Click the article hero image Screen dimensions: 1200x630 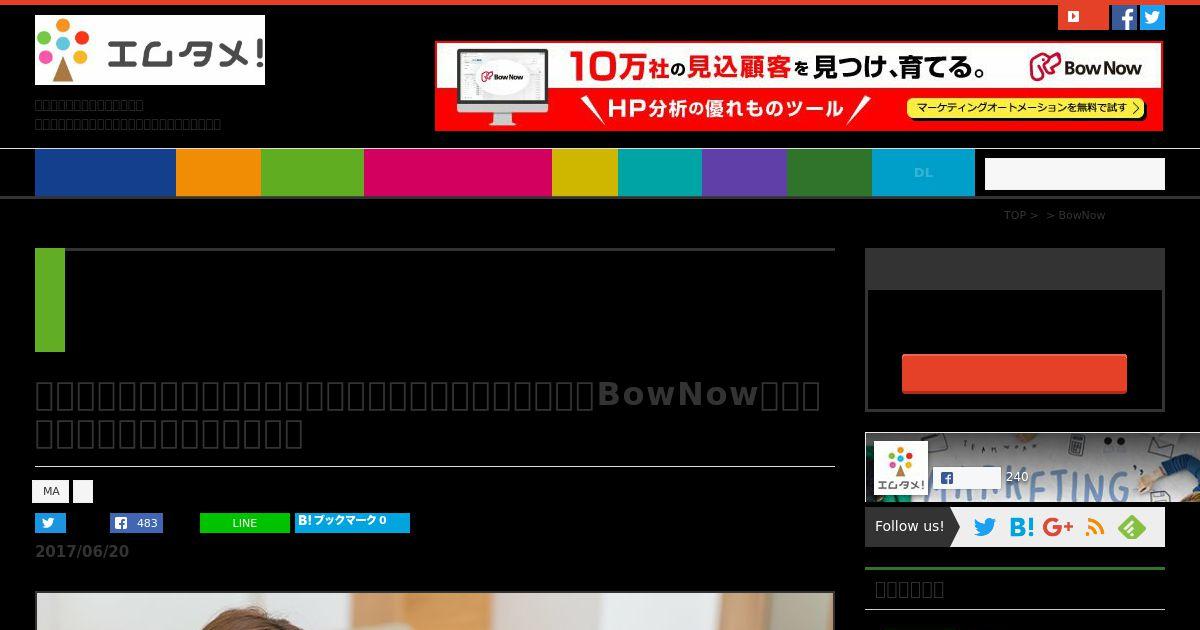tap(435, 611)
